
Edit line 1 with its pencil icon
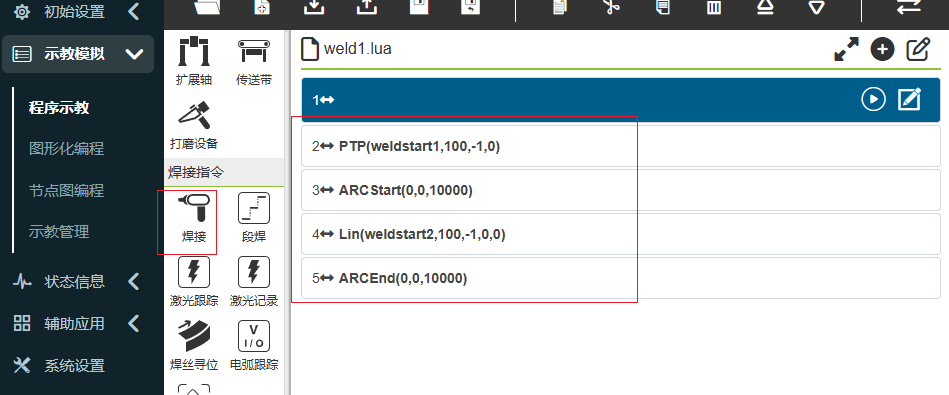click(909, 99)
